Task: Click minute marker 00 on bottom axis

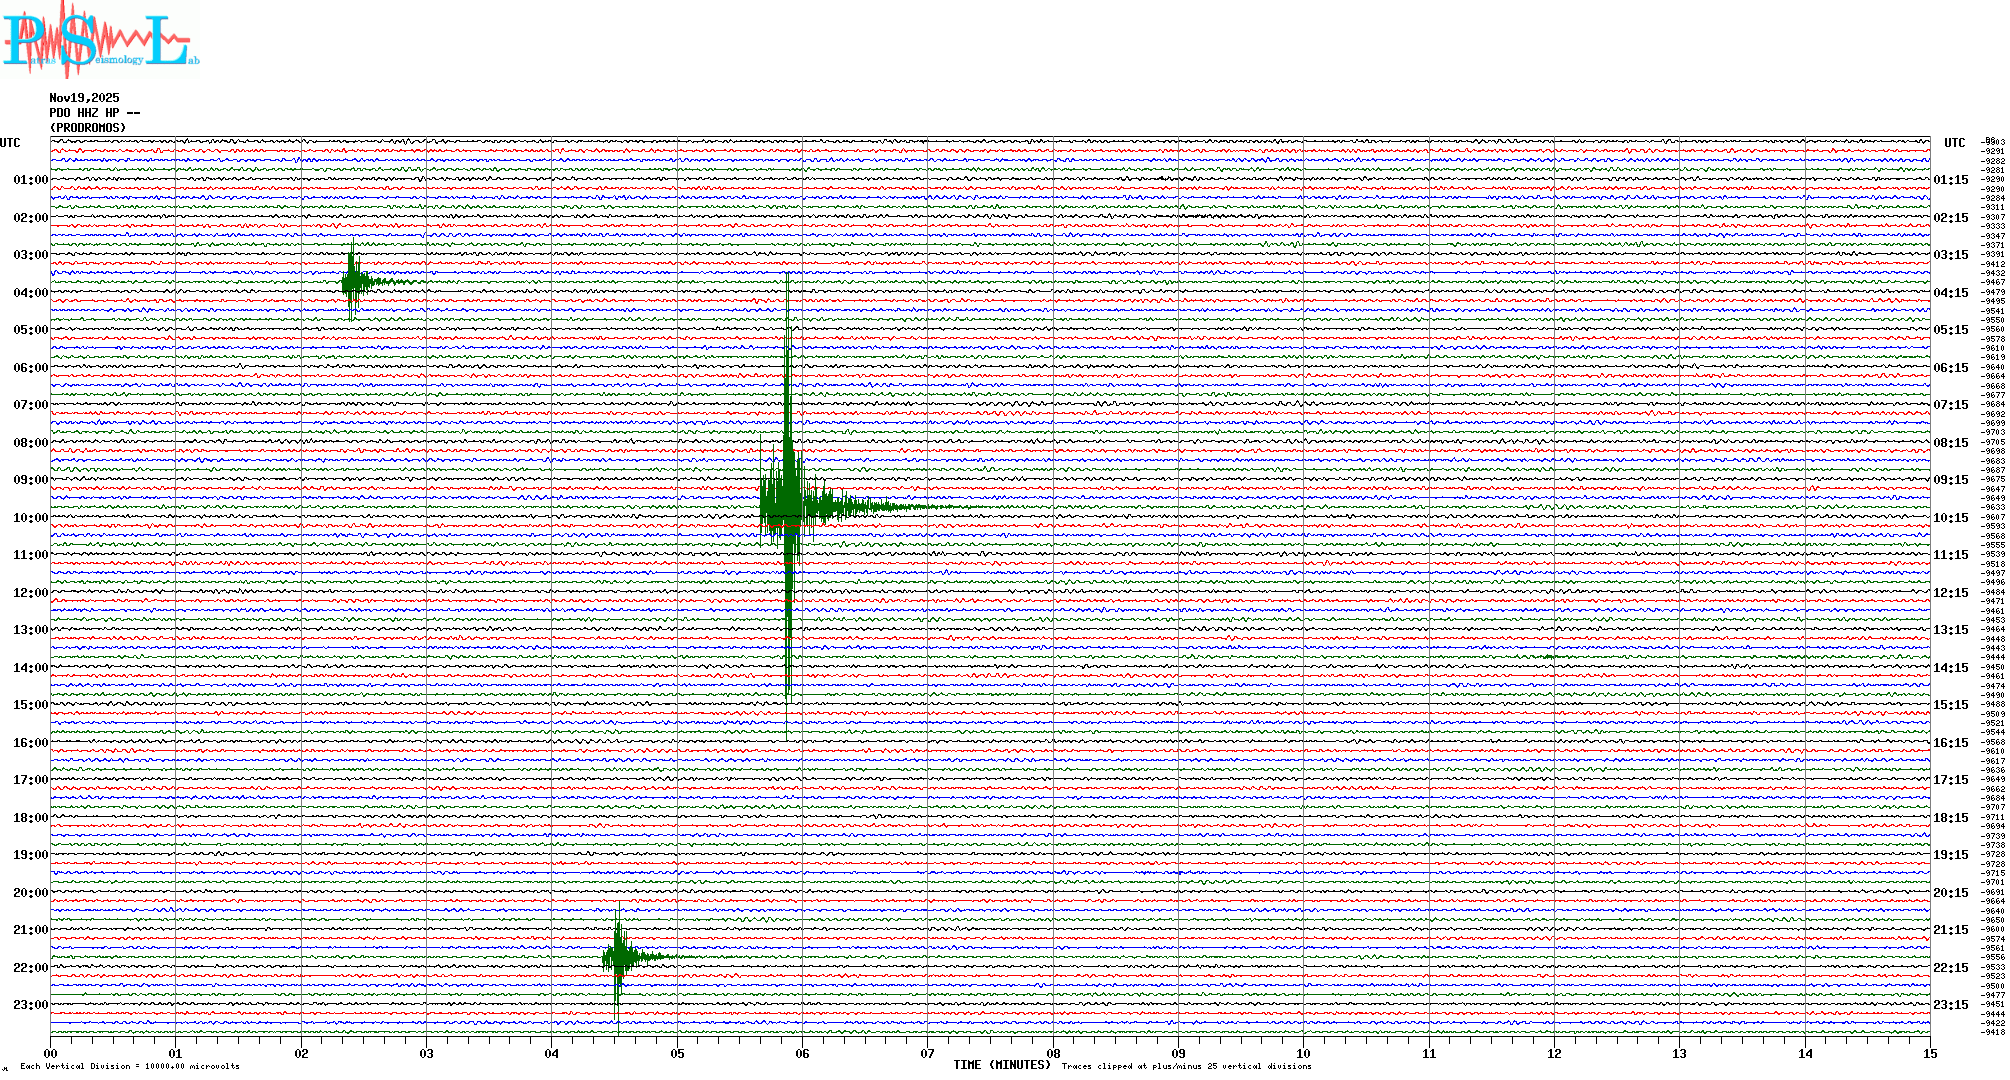Action: tap(51, 1053)
